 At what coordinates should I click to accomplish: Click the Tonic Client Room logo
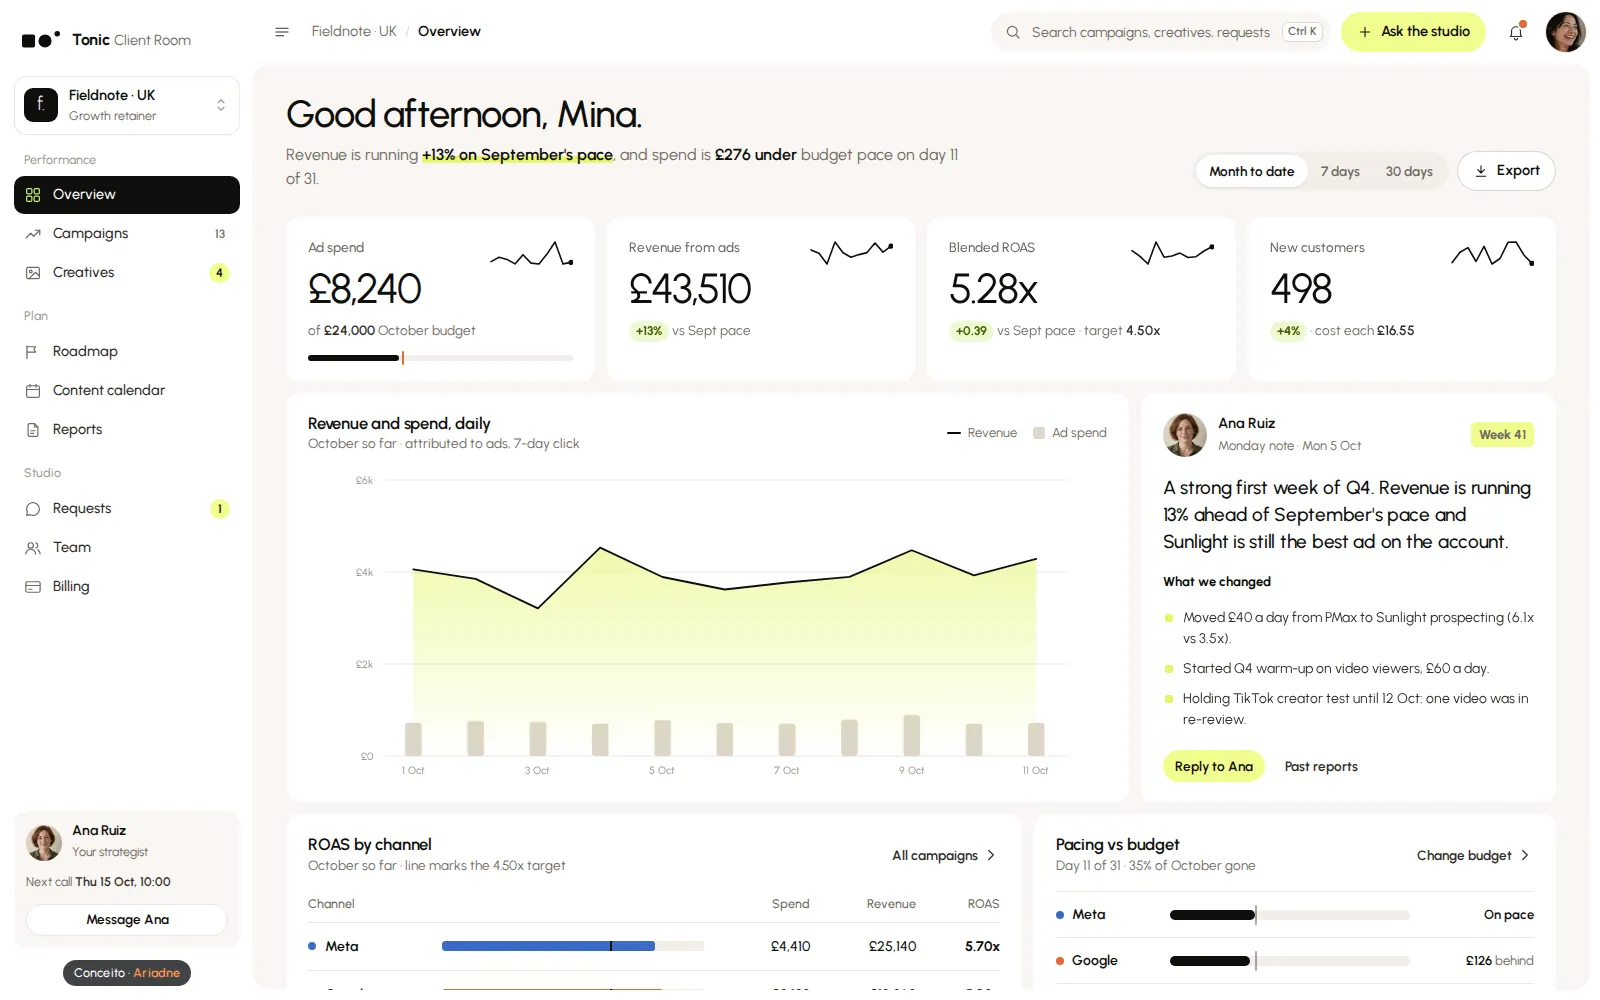coord(106,40)
